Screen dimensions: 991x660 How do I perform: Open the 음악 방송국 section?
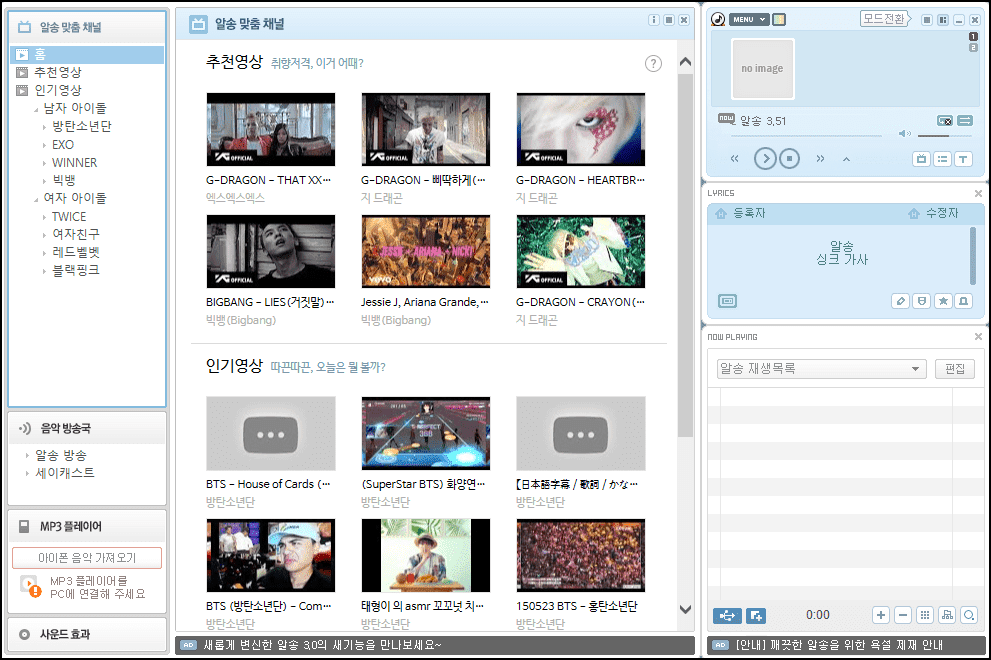pos(87,429)
